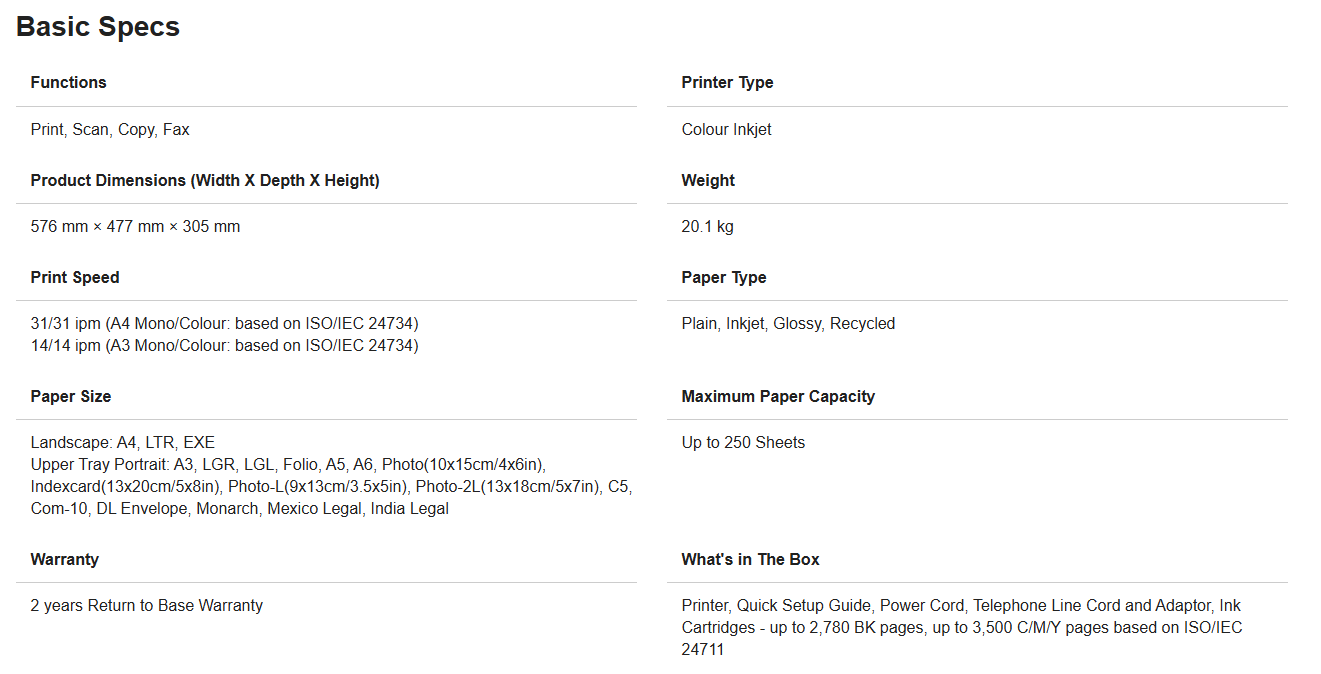The height and width of the screenshot is (674, 1321).
Task: Click the Weight label
Action: tap(708, 181)
